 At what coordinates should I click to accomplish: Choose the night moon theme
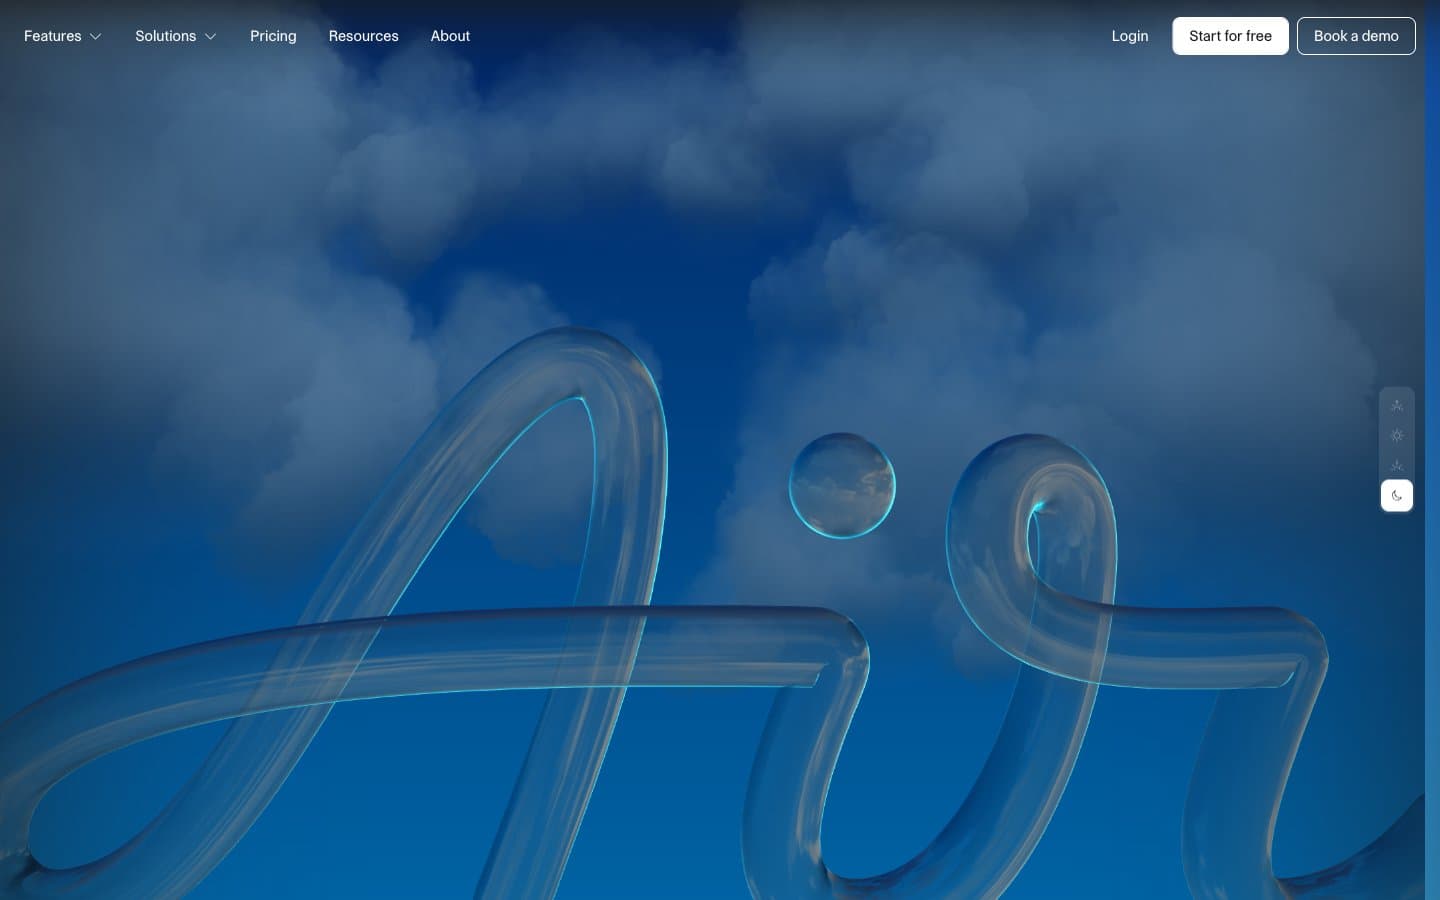pos(1397,496)
